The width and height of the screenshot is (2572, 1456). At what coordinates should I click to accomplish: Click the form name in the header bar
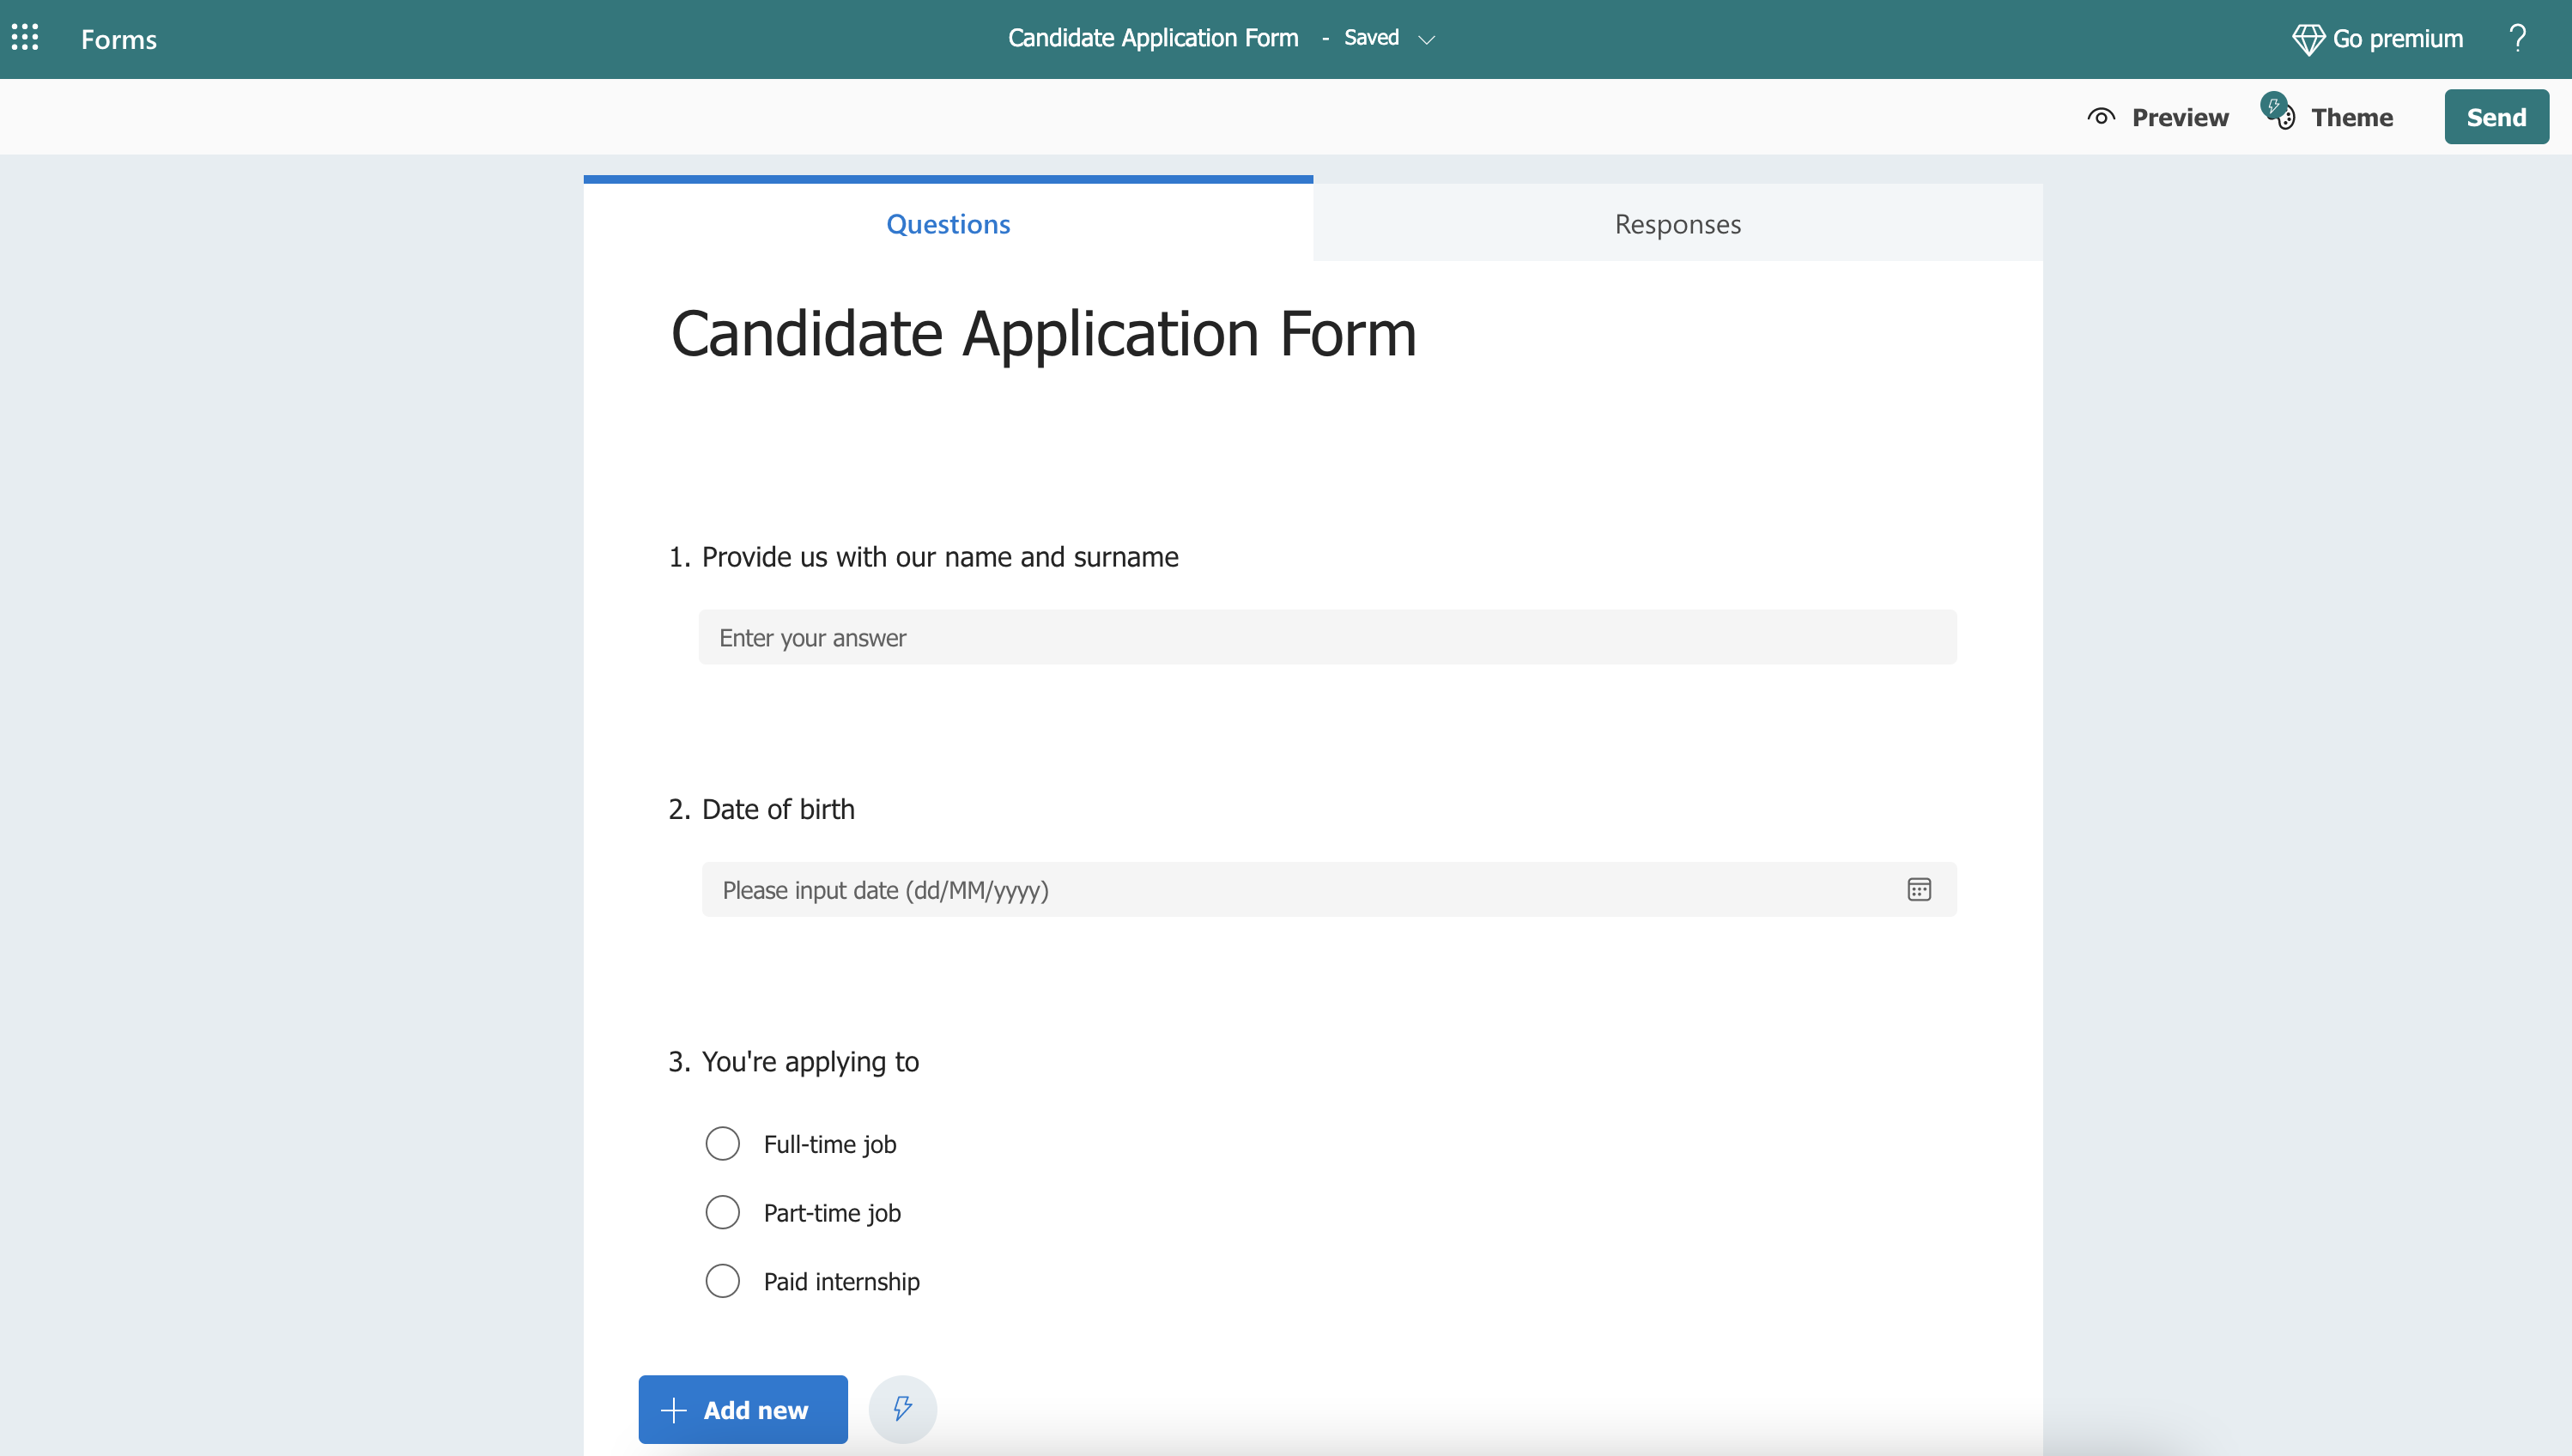click(1153, 38)
